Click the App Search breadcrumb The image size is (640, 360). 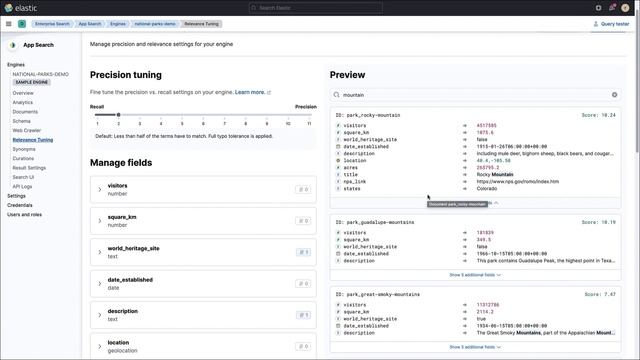[x=89, y=24]
